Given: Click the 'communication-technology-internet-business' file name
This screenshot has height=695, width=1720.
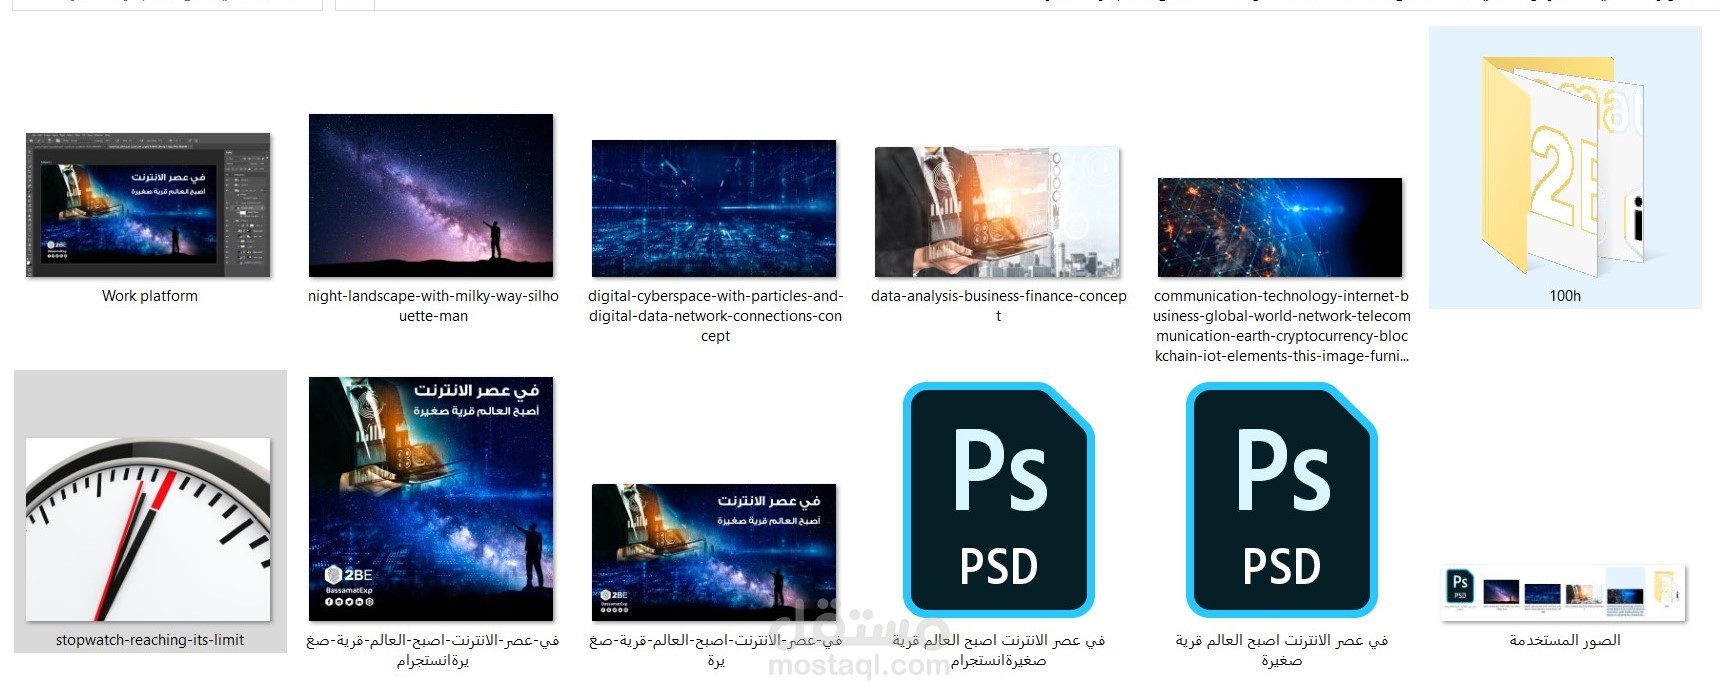Looking at the screenshot, I should (1281, 326).
